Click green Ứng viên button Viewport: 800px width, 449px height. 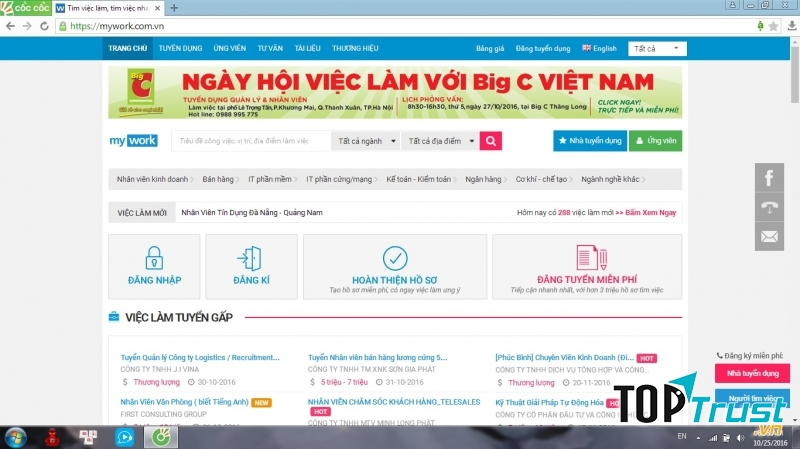tap(656, 141)
